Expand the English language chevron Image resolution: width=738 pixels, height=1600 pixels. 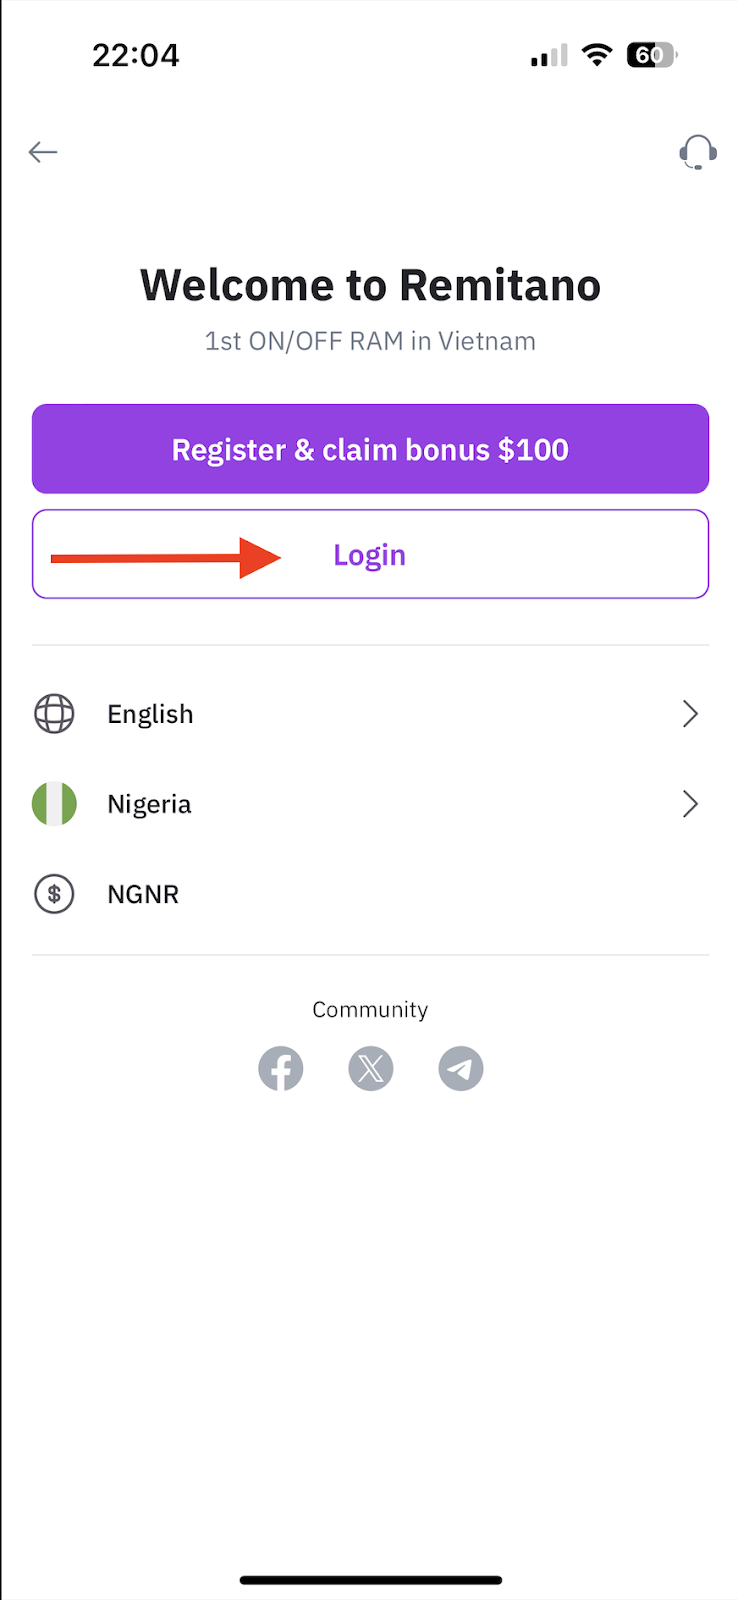pyautogui.click(x=690, y=714)
